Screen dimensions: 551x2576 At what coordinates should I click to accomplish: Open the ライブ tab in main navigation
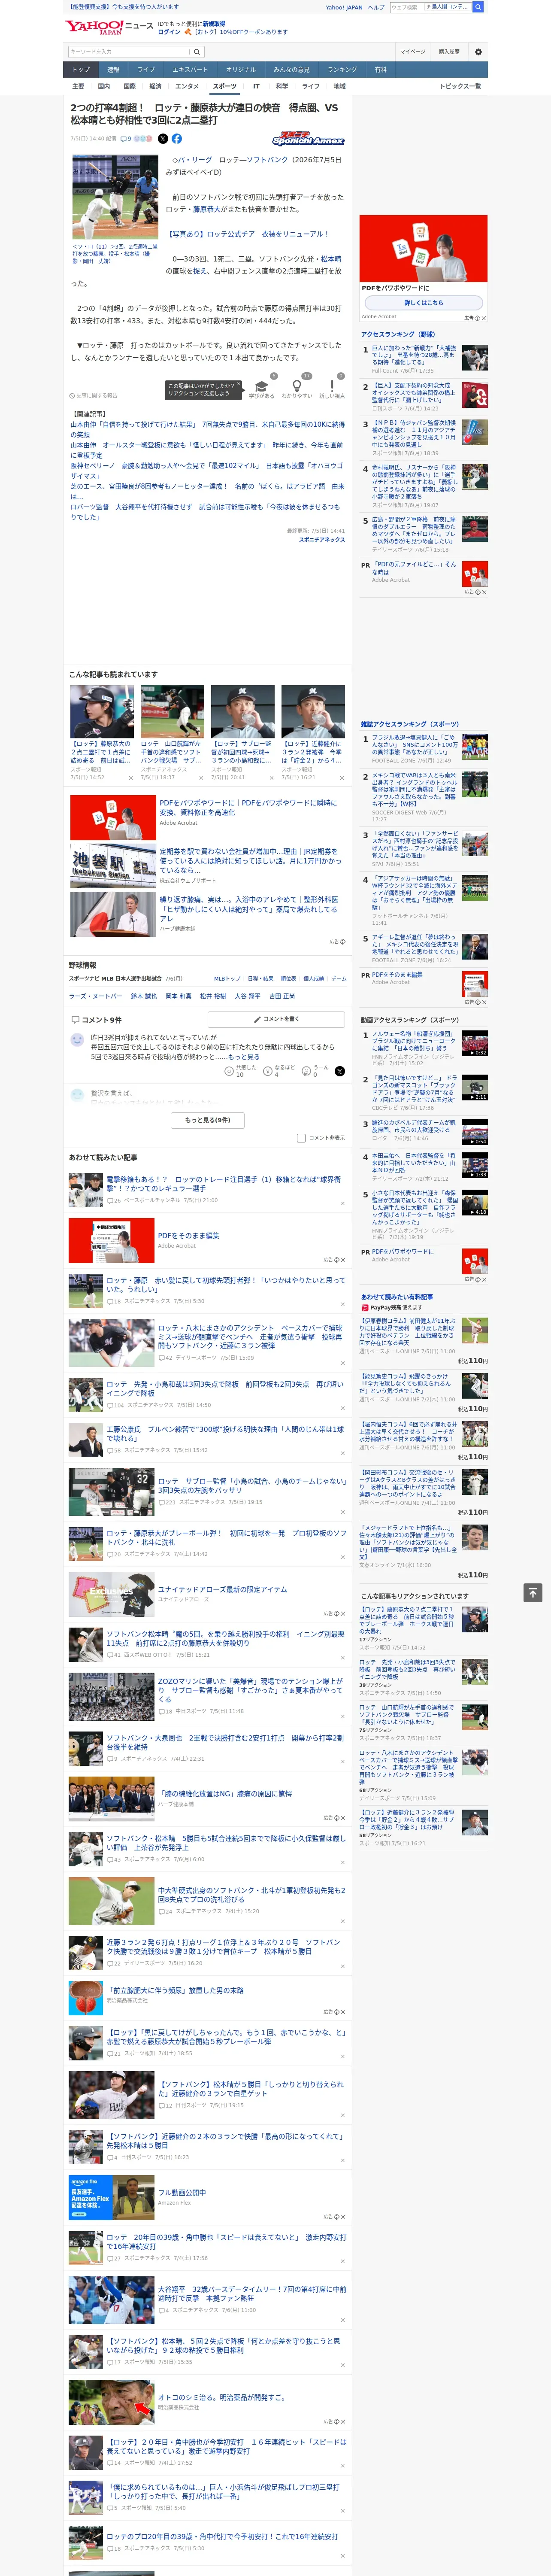146,70
